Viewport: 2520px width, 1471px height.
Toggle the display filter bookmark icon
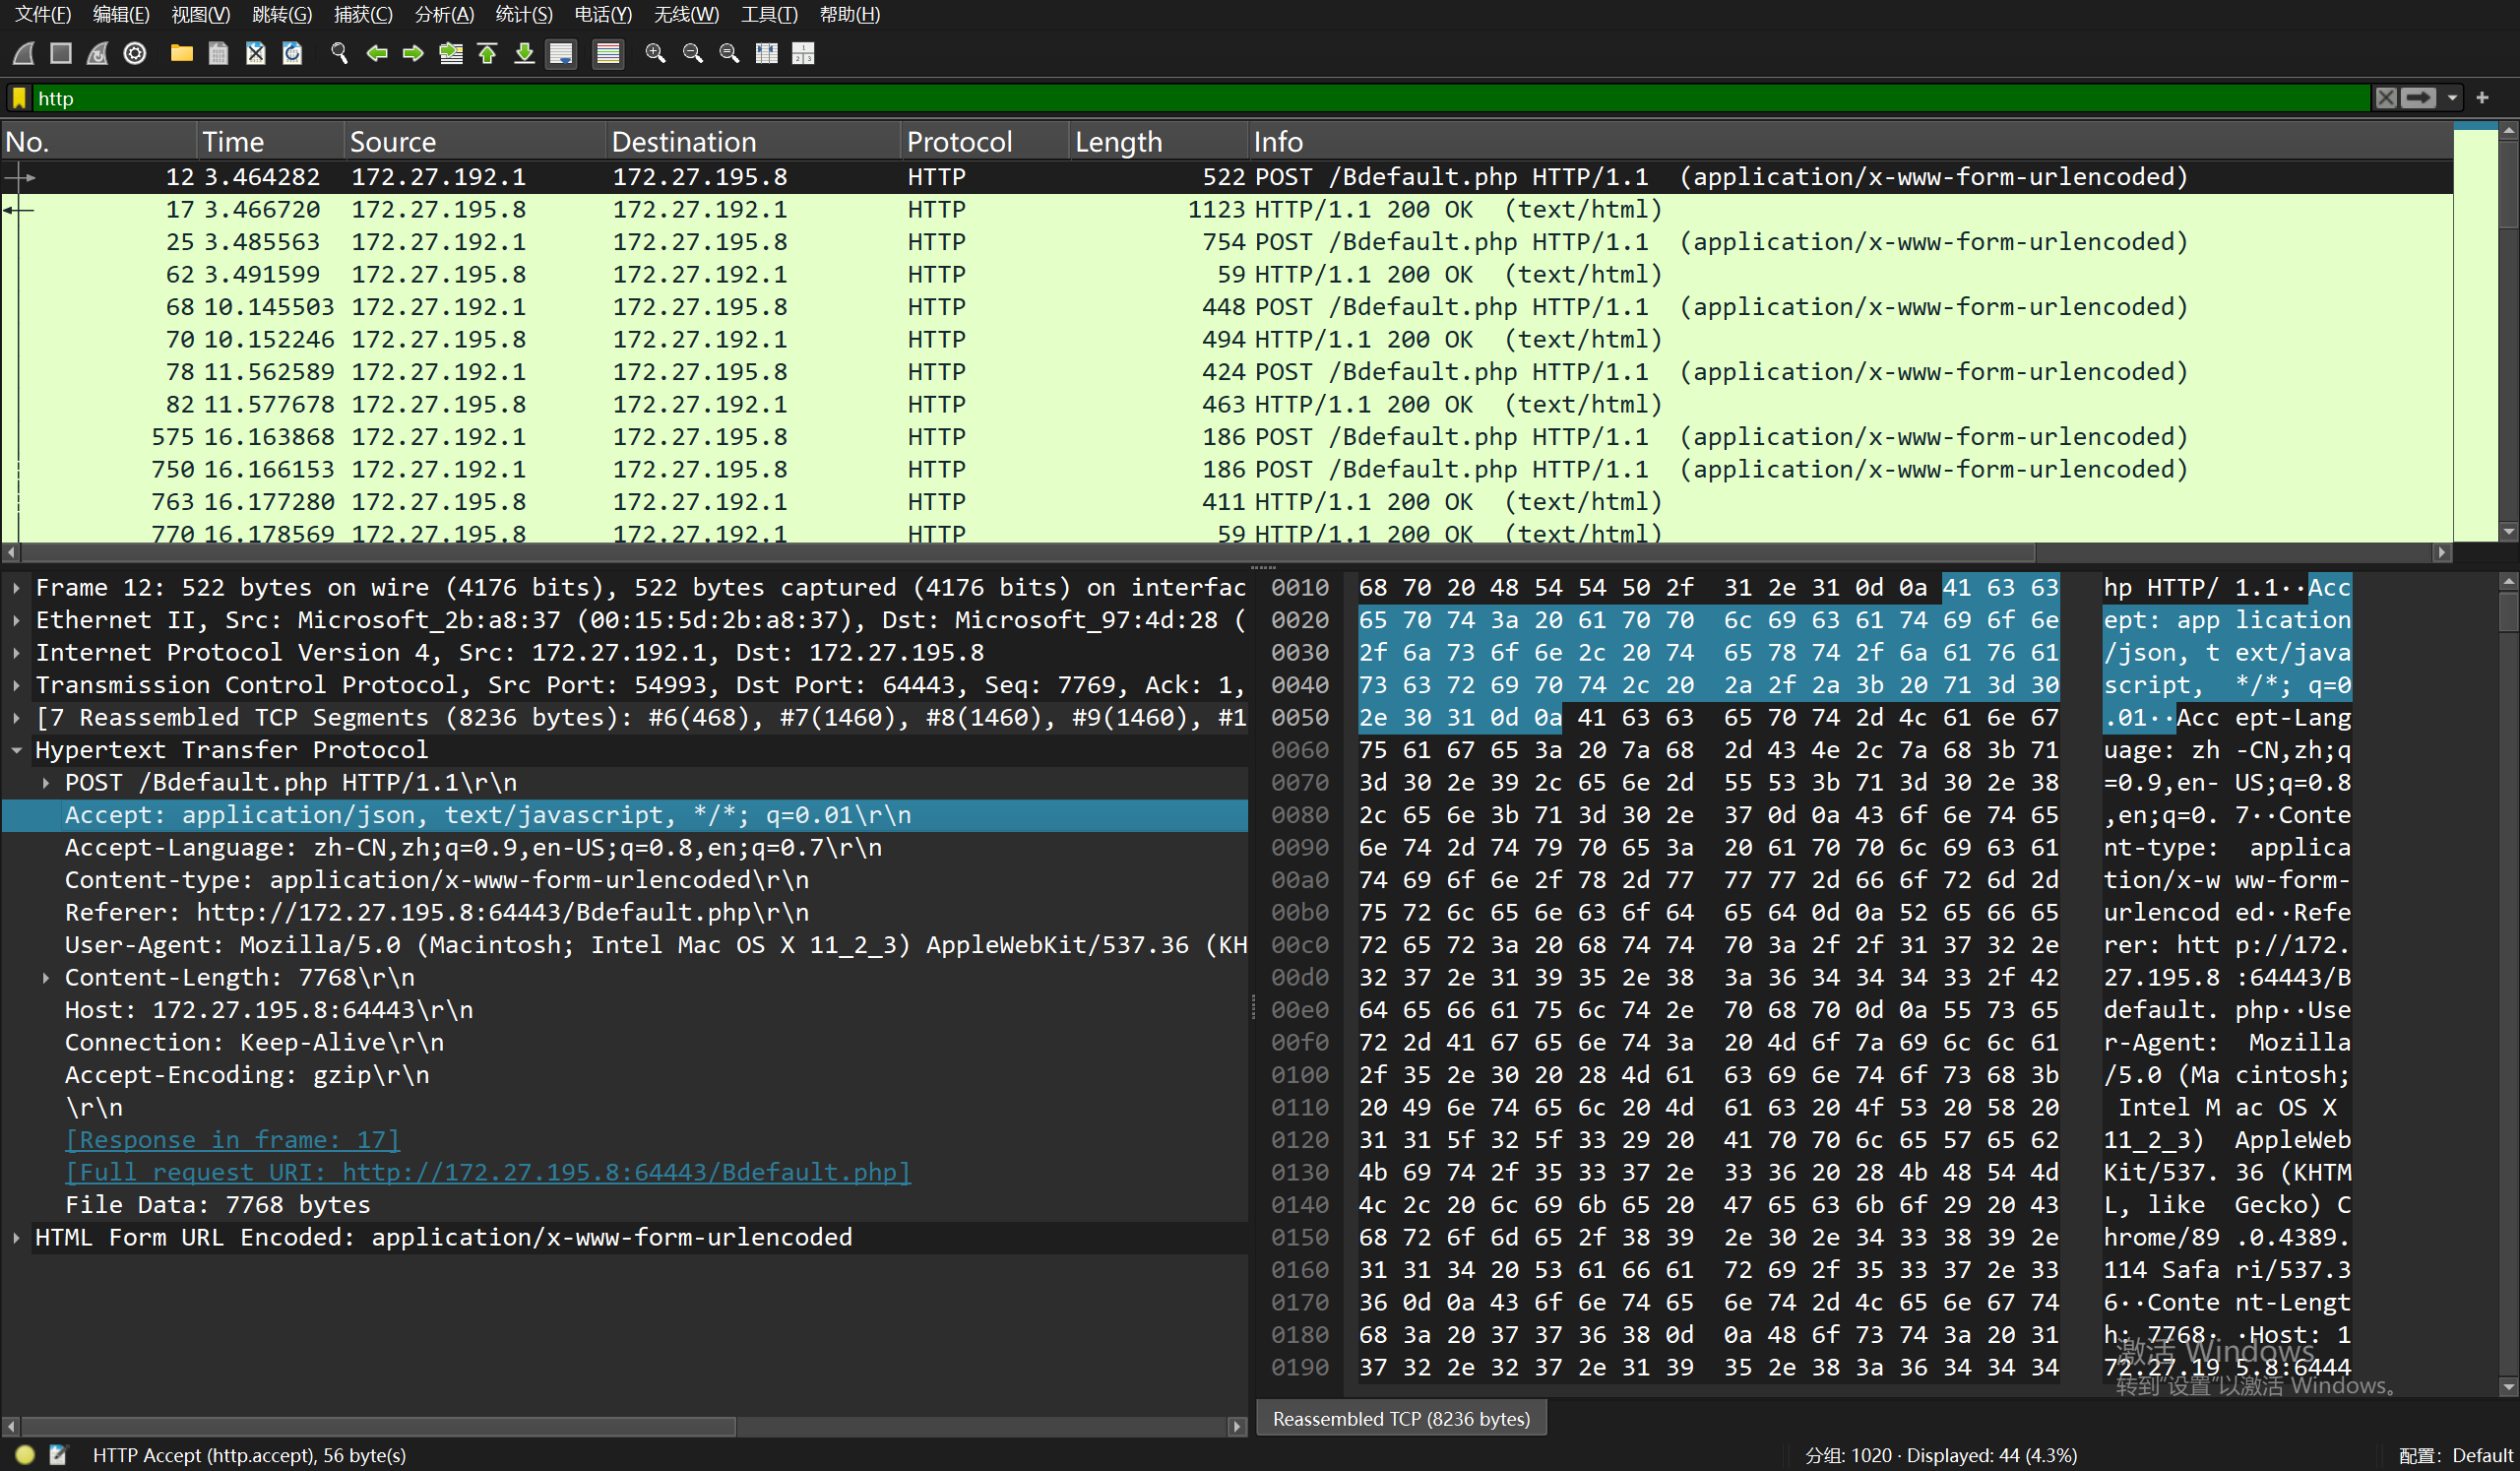click(x=18, y=98)
